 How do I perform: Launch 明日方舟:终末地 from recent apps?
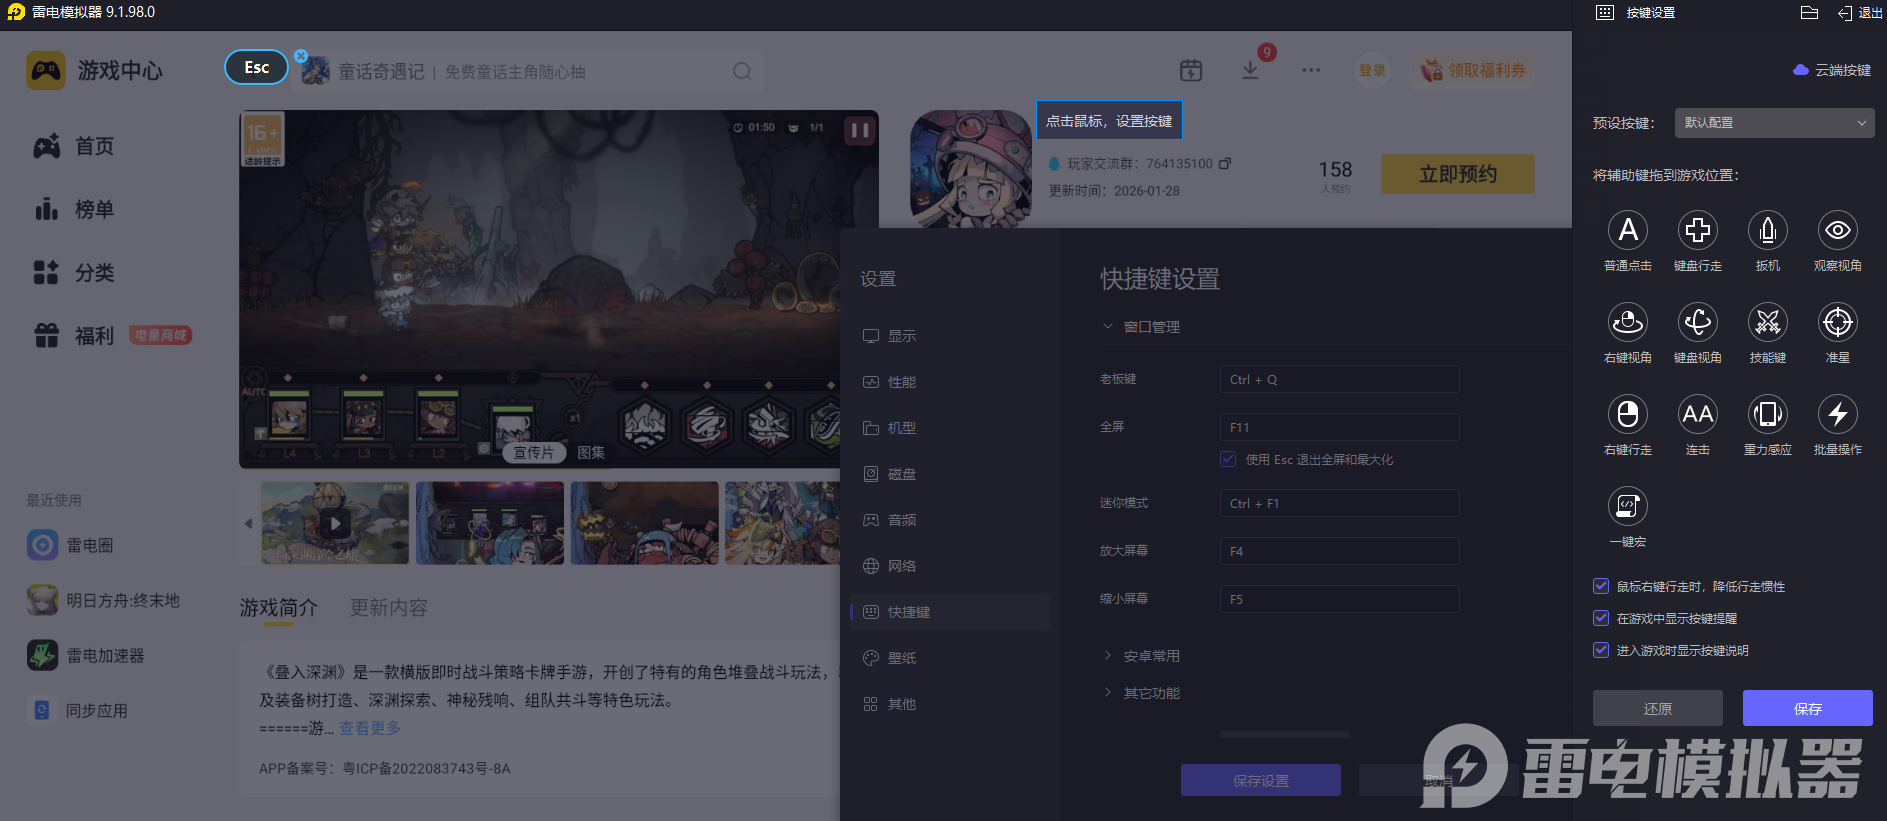103,600
